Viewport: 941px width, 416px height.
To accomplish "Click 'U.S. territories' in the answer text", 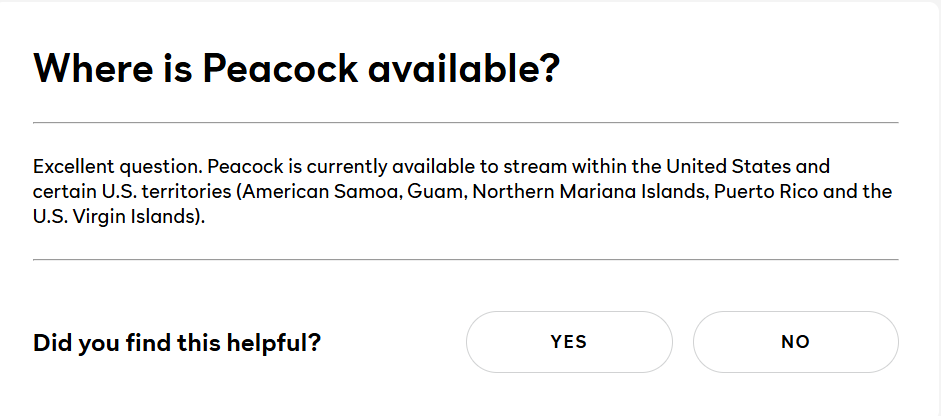I will 158,191.
